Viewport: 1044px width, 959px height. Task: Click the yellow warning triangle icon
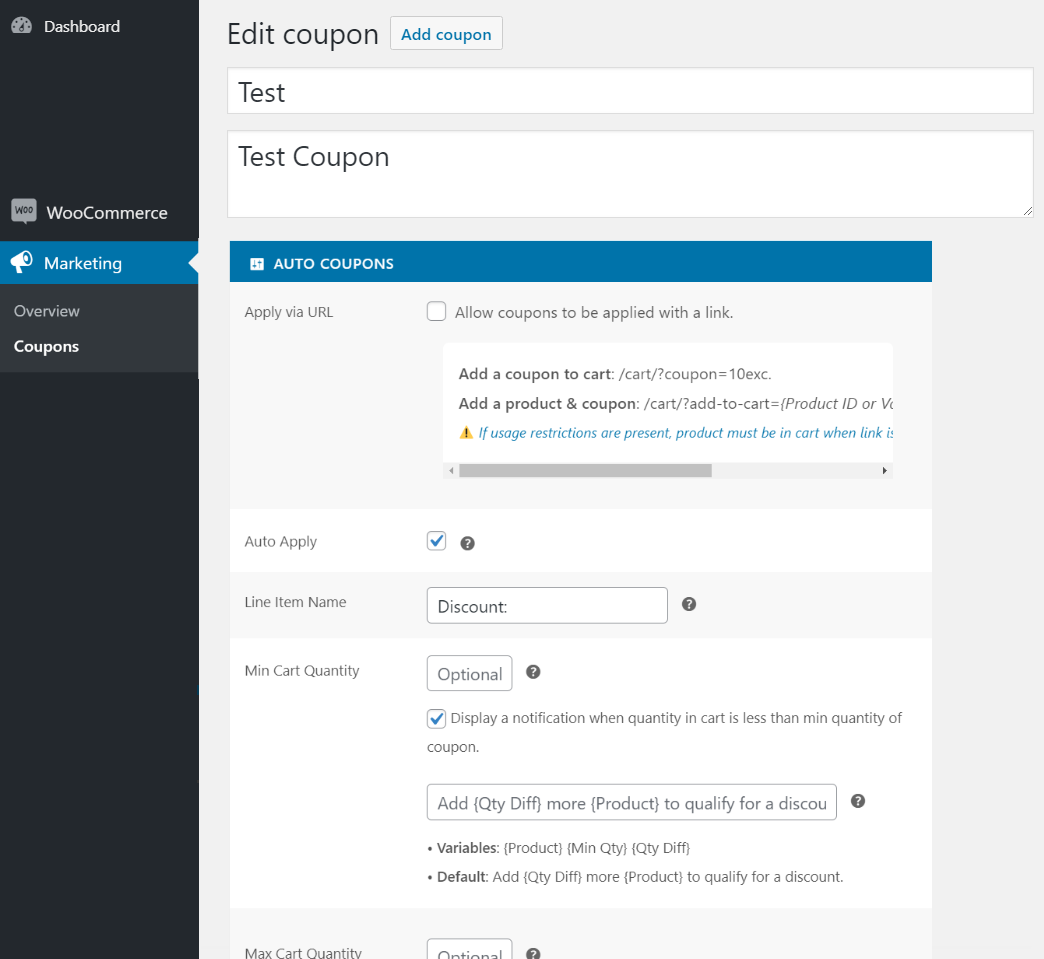[x=466, y=433]
